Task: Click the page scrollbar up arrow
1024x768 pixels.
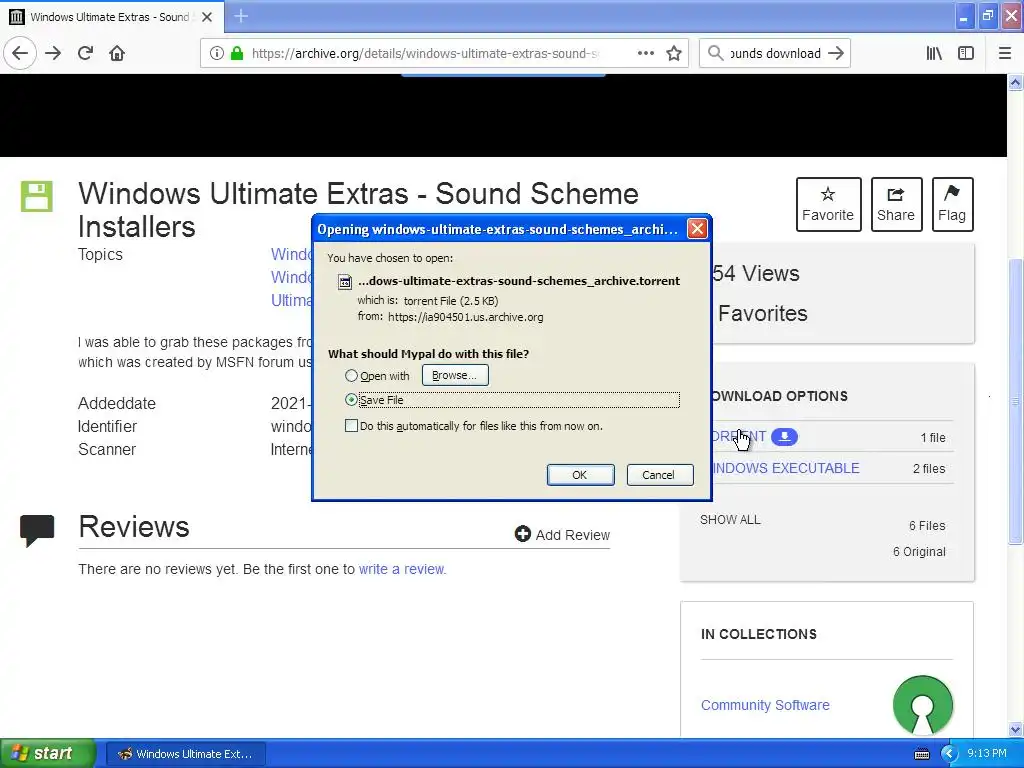Action: pos(1016,82)
